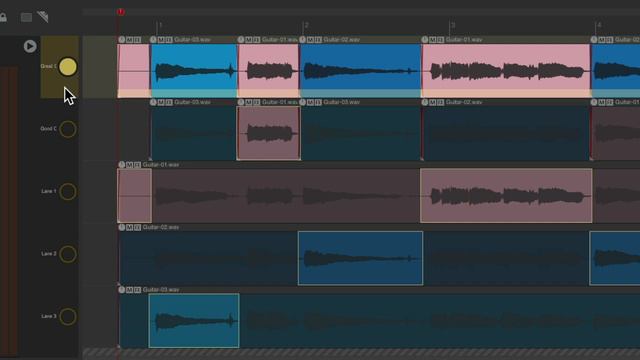Image resolution: width=640 pixels, height=360 pixels.
Task: Activate the Lane 1 selection circle
Action: pyautogui.click(x=68, y=191)
